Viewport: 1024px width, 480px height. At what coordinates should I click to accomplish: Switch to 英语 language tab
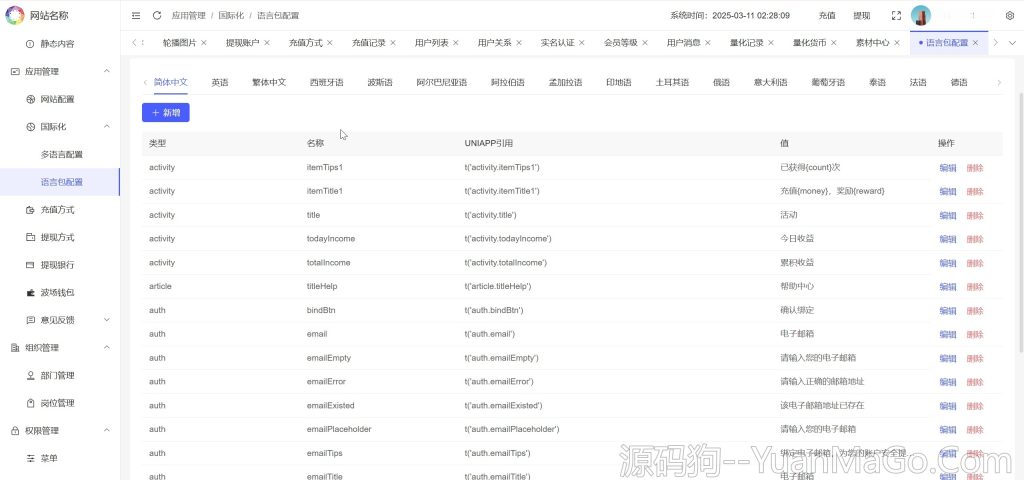[x=220, y=82]
